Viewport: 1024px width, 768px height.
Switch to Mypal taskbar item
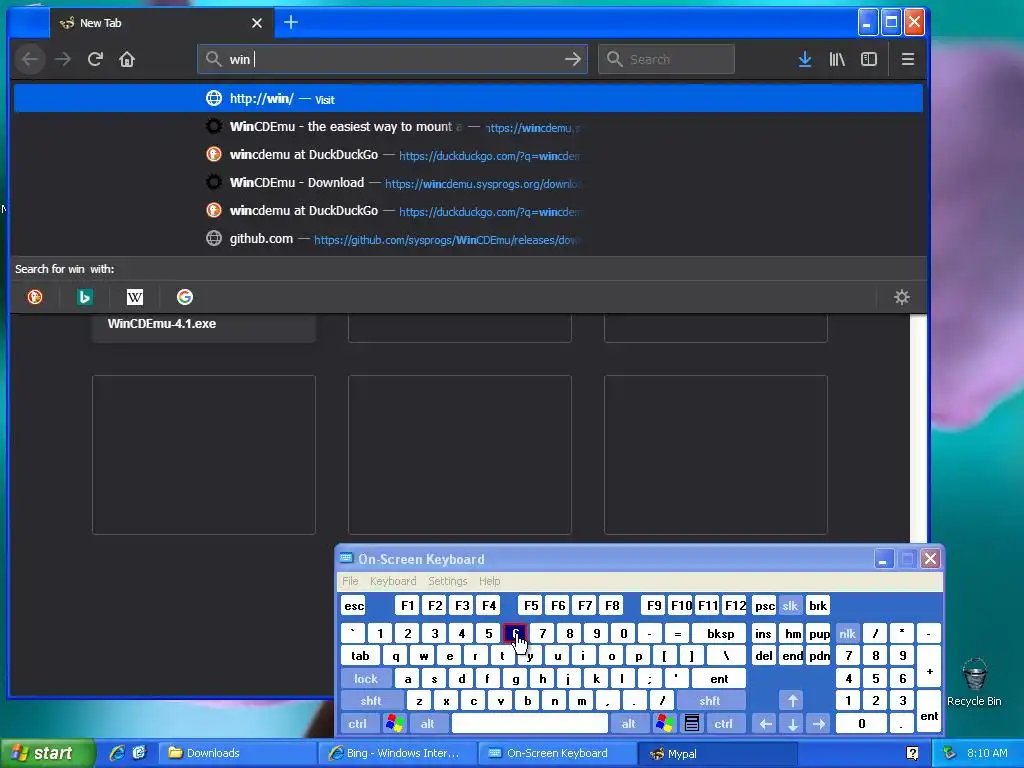(720, 753)
